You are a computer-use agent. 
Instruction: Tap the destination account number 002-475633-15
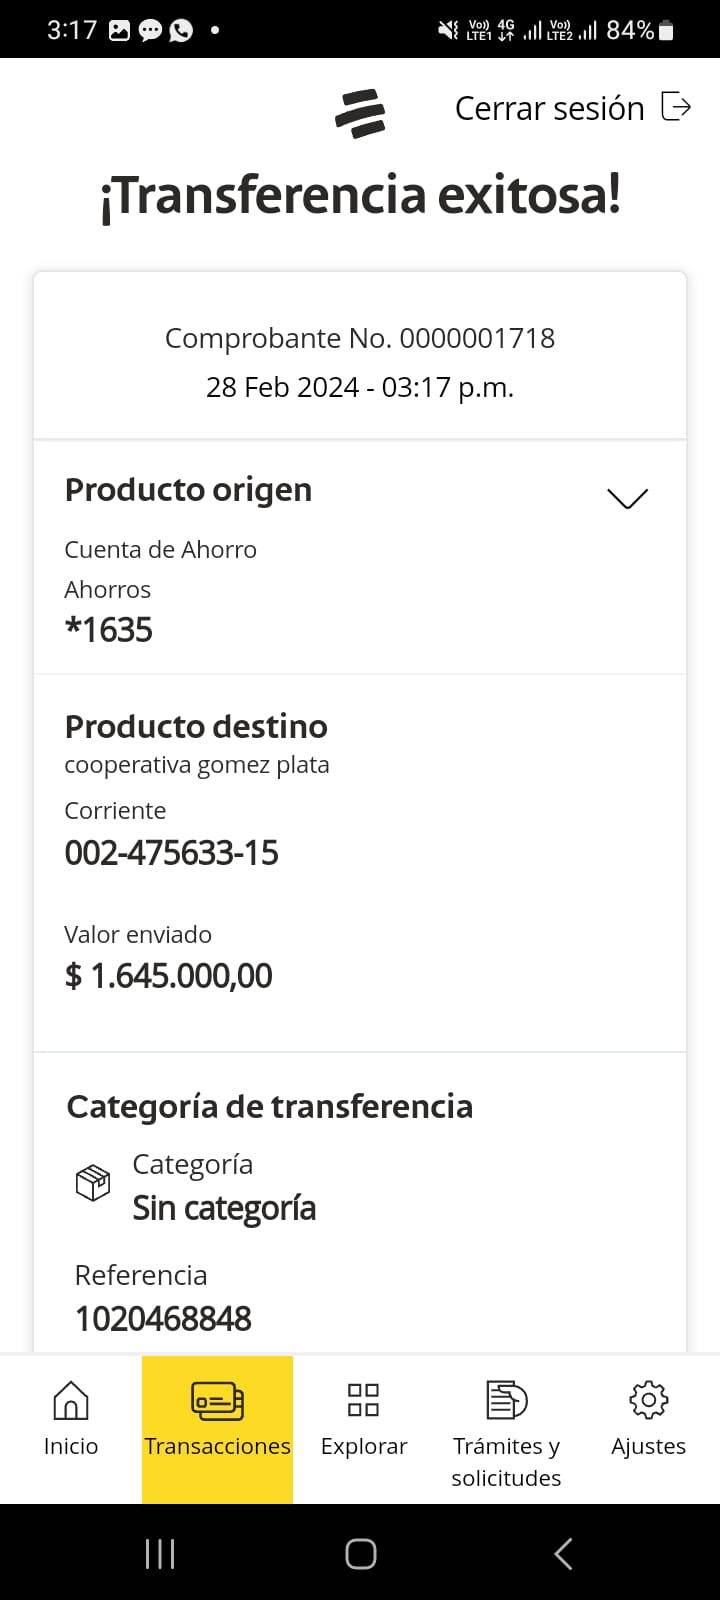[x=171, y=853]
